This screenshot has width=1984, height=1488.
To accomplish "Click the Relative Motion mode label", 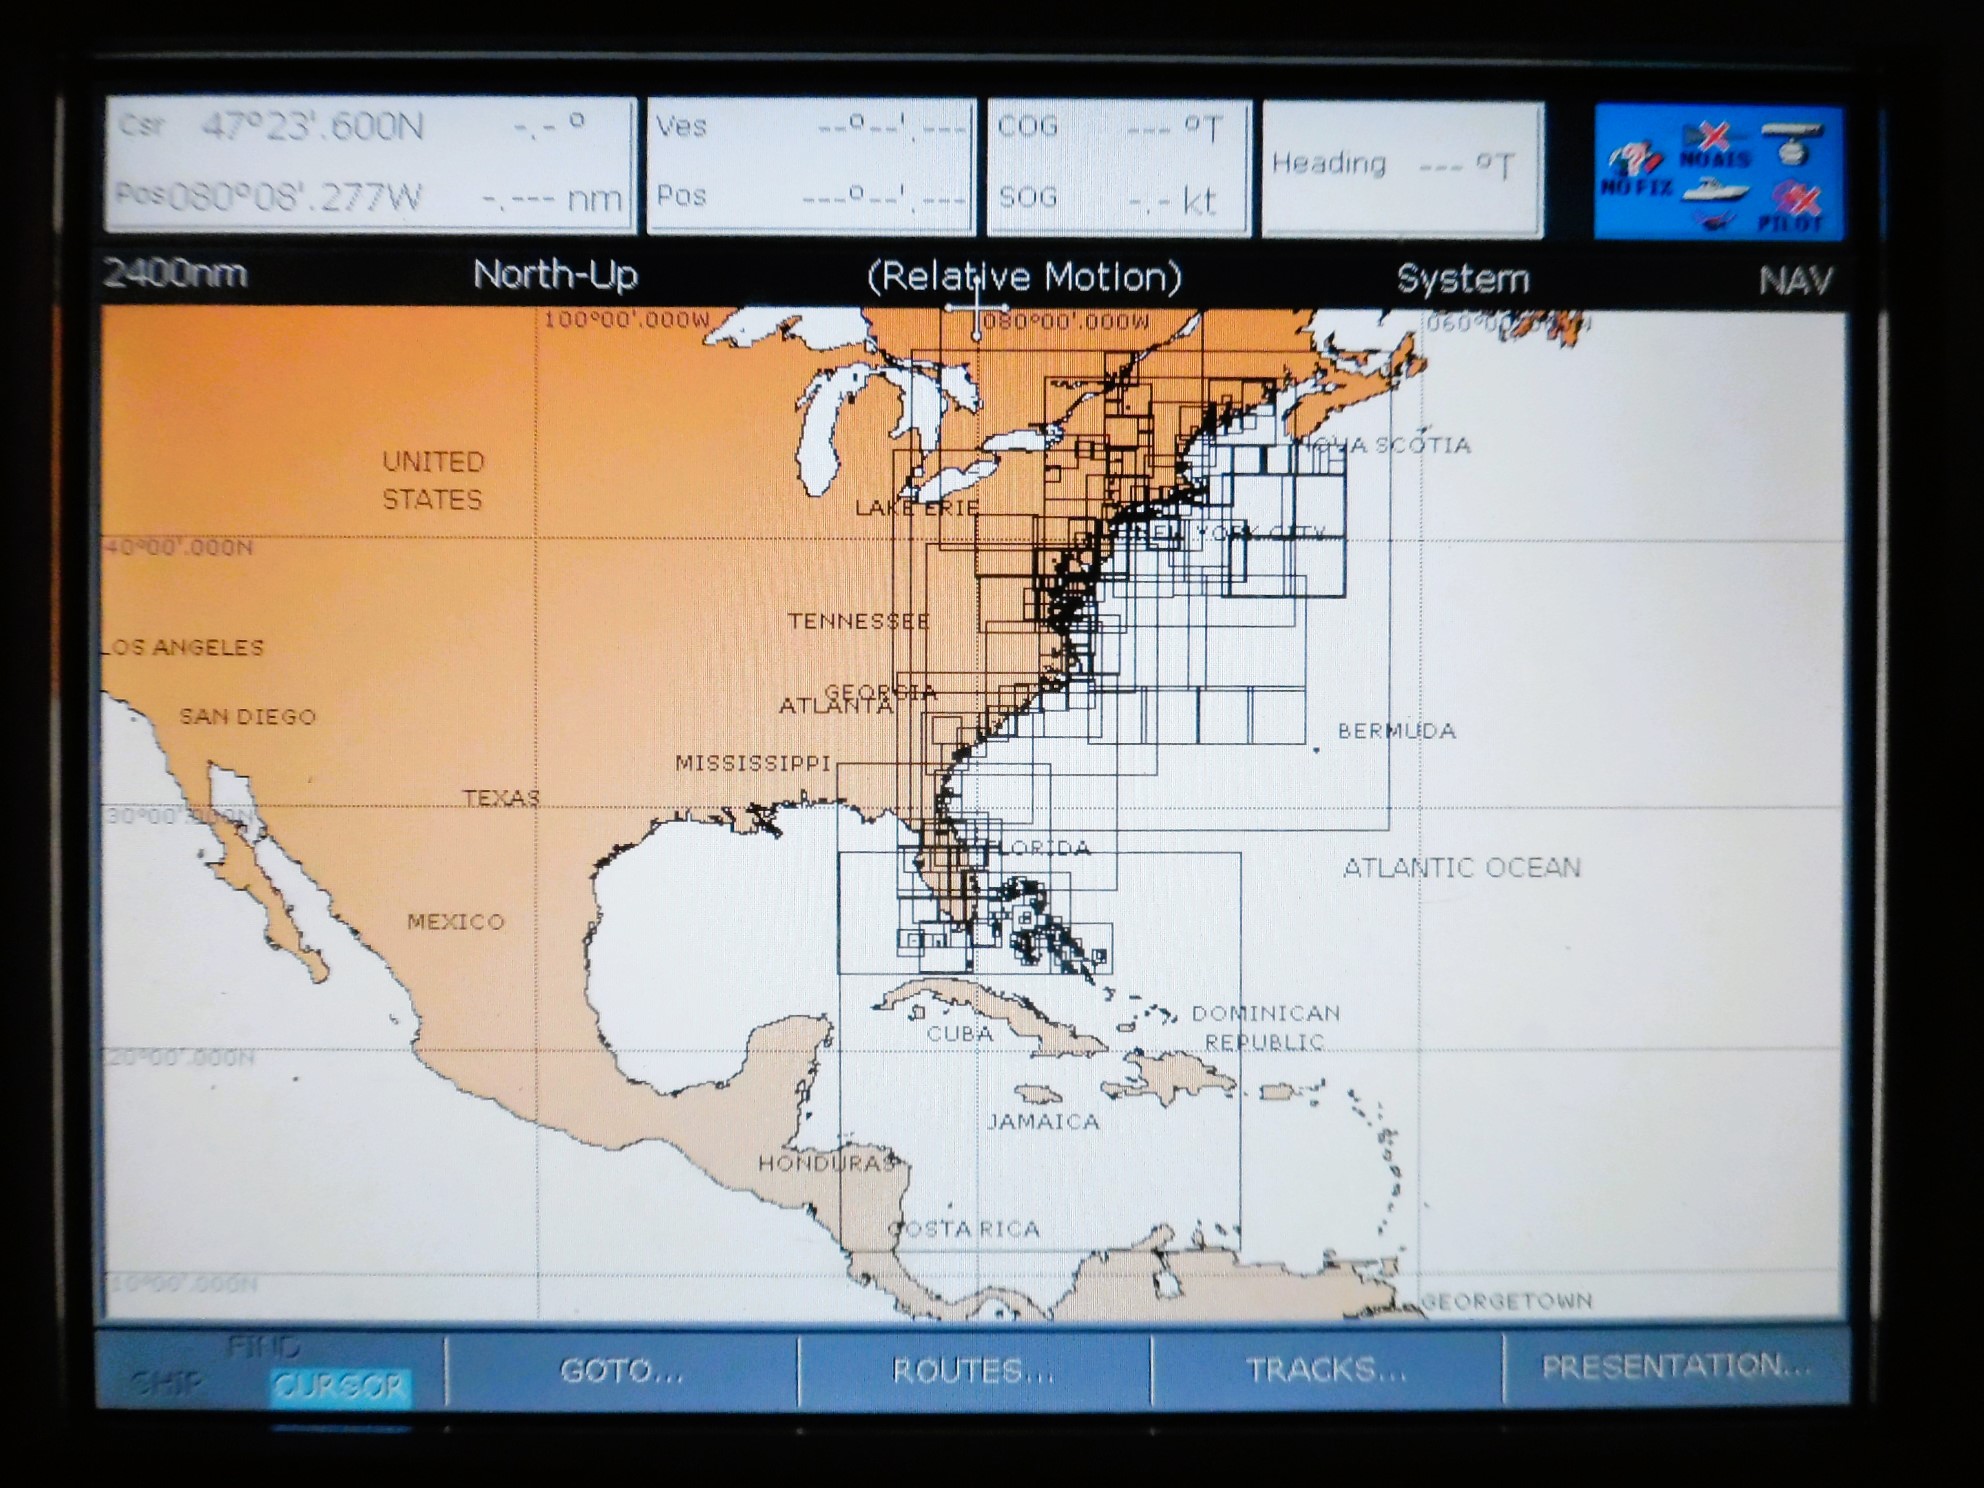I will (x=1024, y=277).
